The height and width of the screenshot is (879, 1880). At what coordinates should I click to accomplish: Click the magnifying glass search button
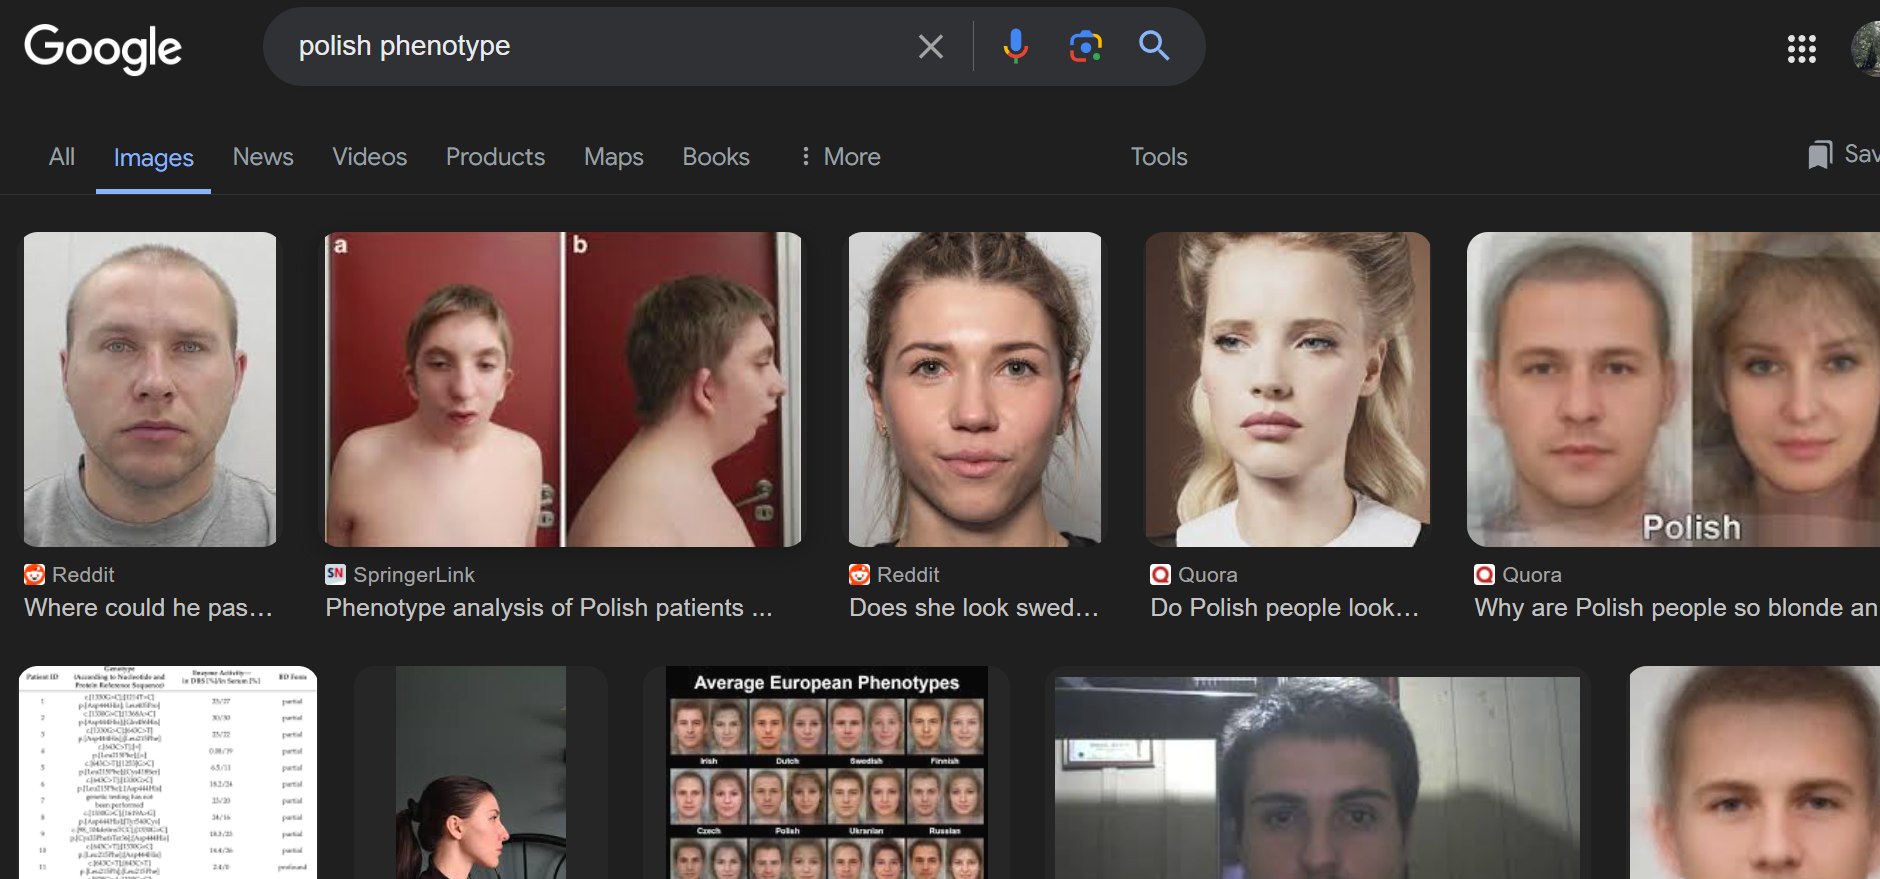click(1154, 46)
